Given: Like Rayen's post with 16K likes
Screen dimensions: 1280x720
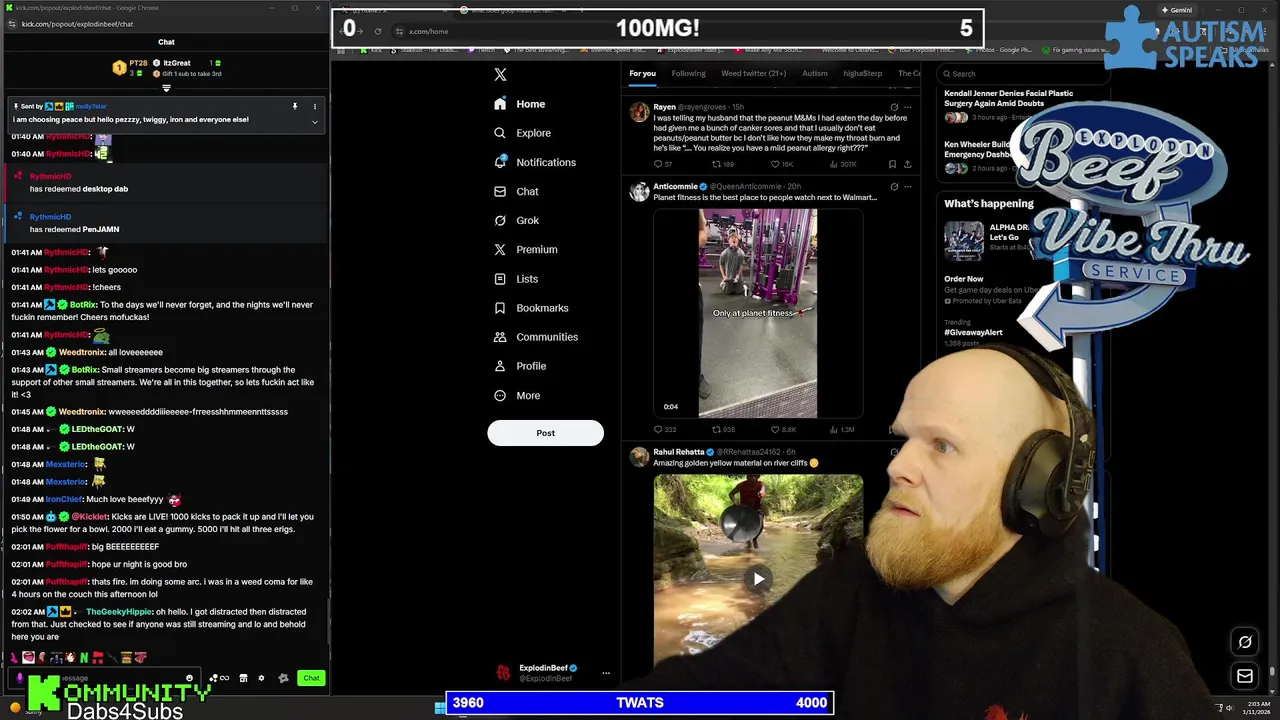Looking at the screenshot, I should [781, 164].
